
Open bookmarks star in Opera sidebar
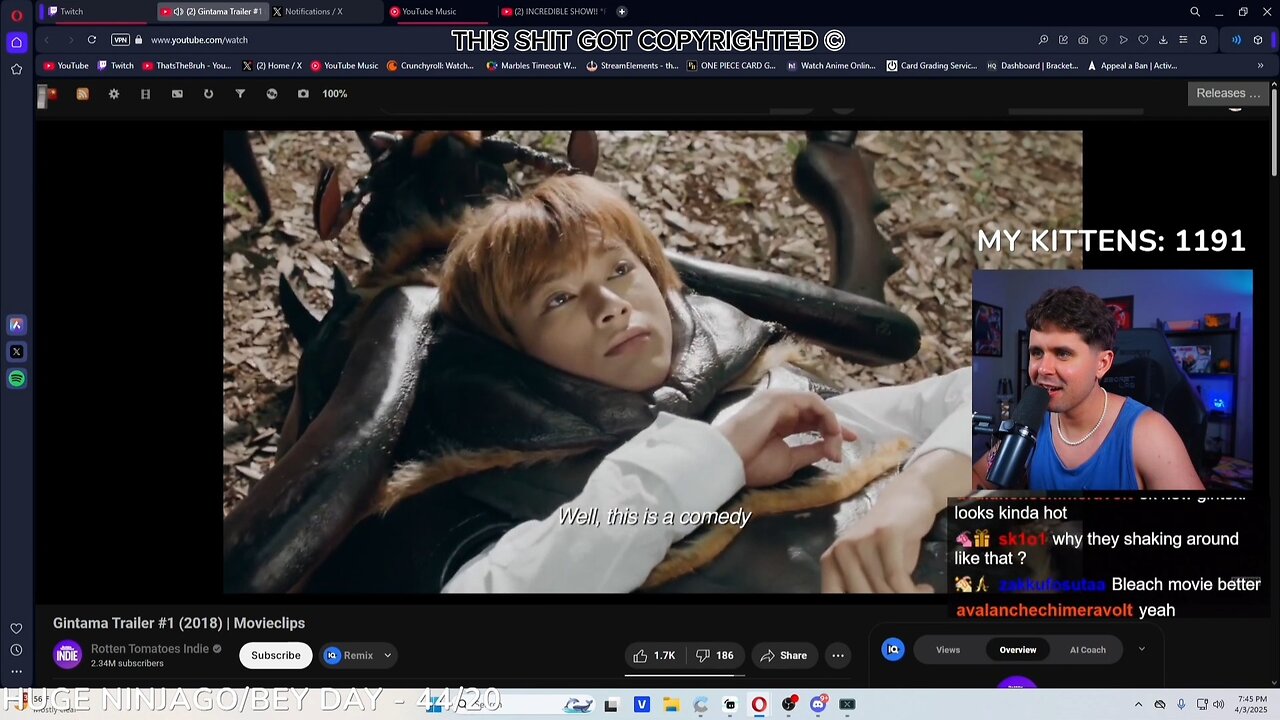pyautogui.click(x=16, y=69)
